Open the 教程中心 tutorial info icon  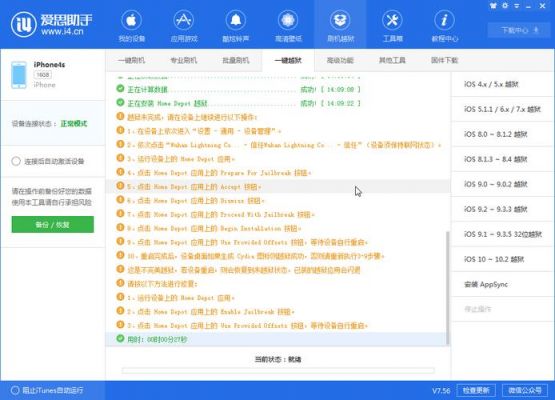point(445,21)
